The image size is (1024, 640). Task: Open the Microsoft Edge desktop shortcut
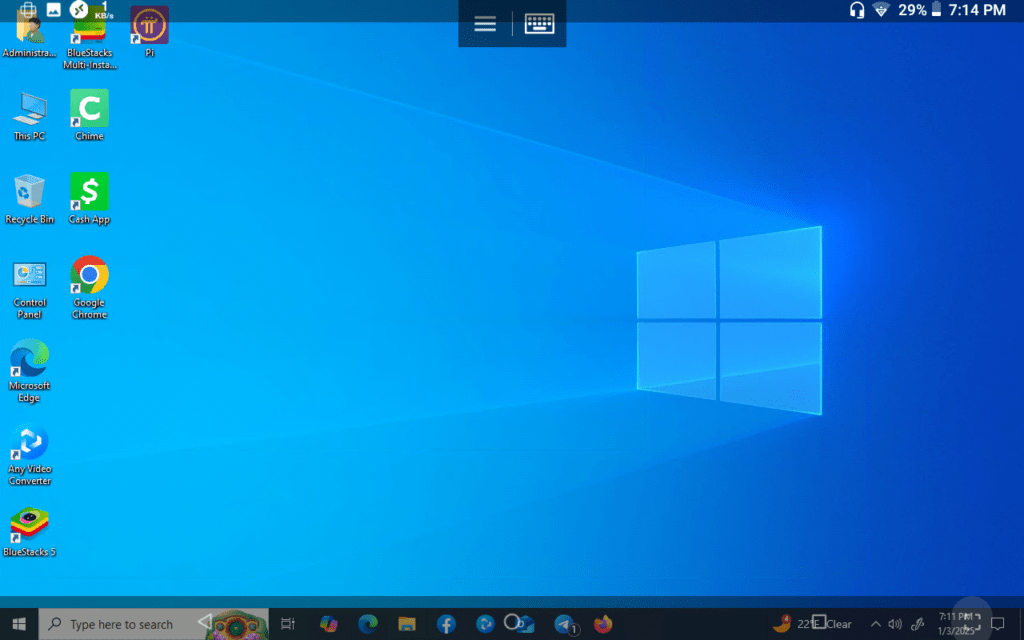[x=29, y=370]
